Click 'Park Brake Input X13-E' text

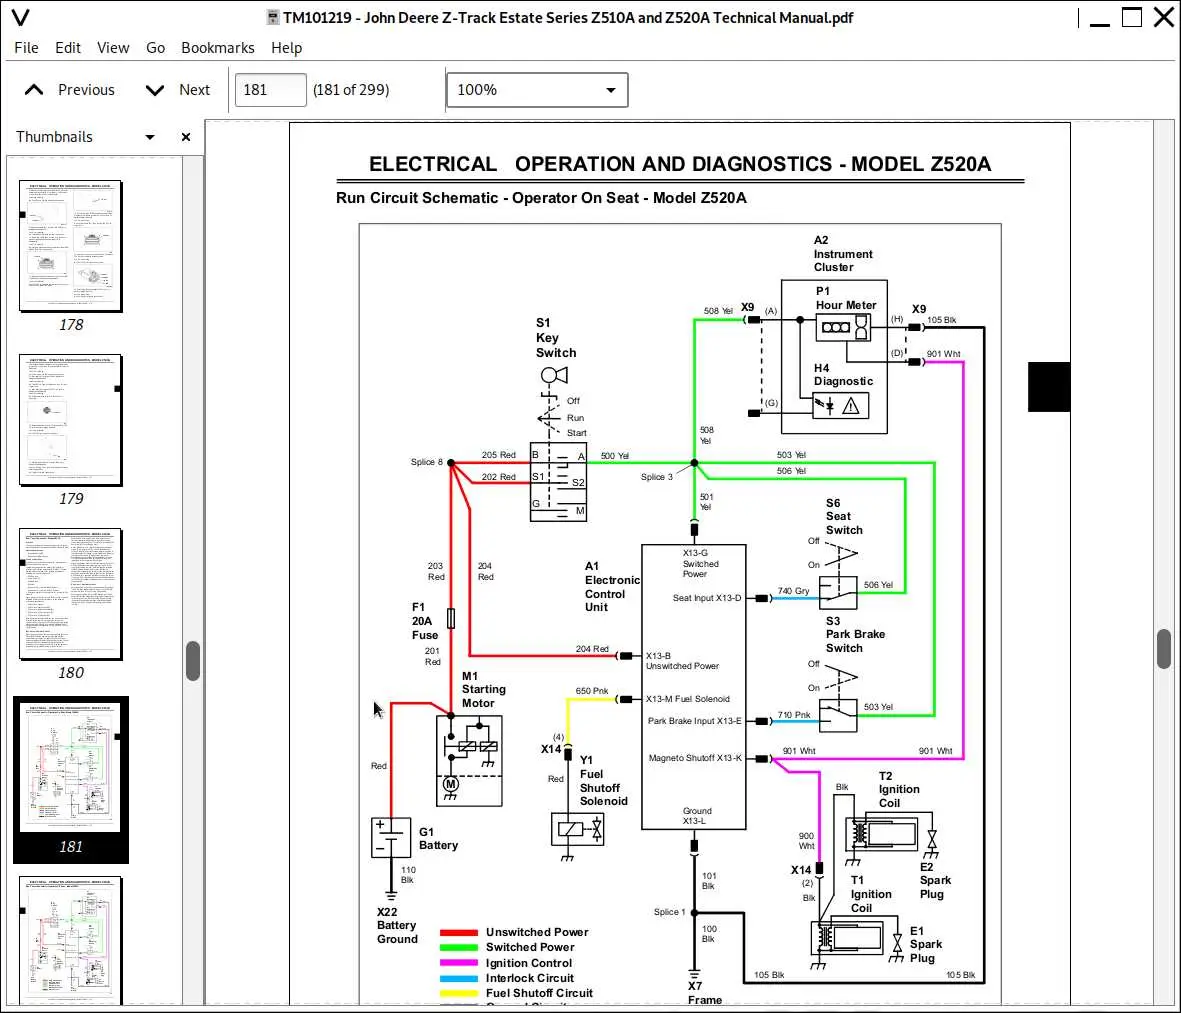(694, 721)
